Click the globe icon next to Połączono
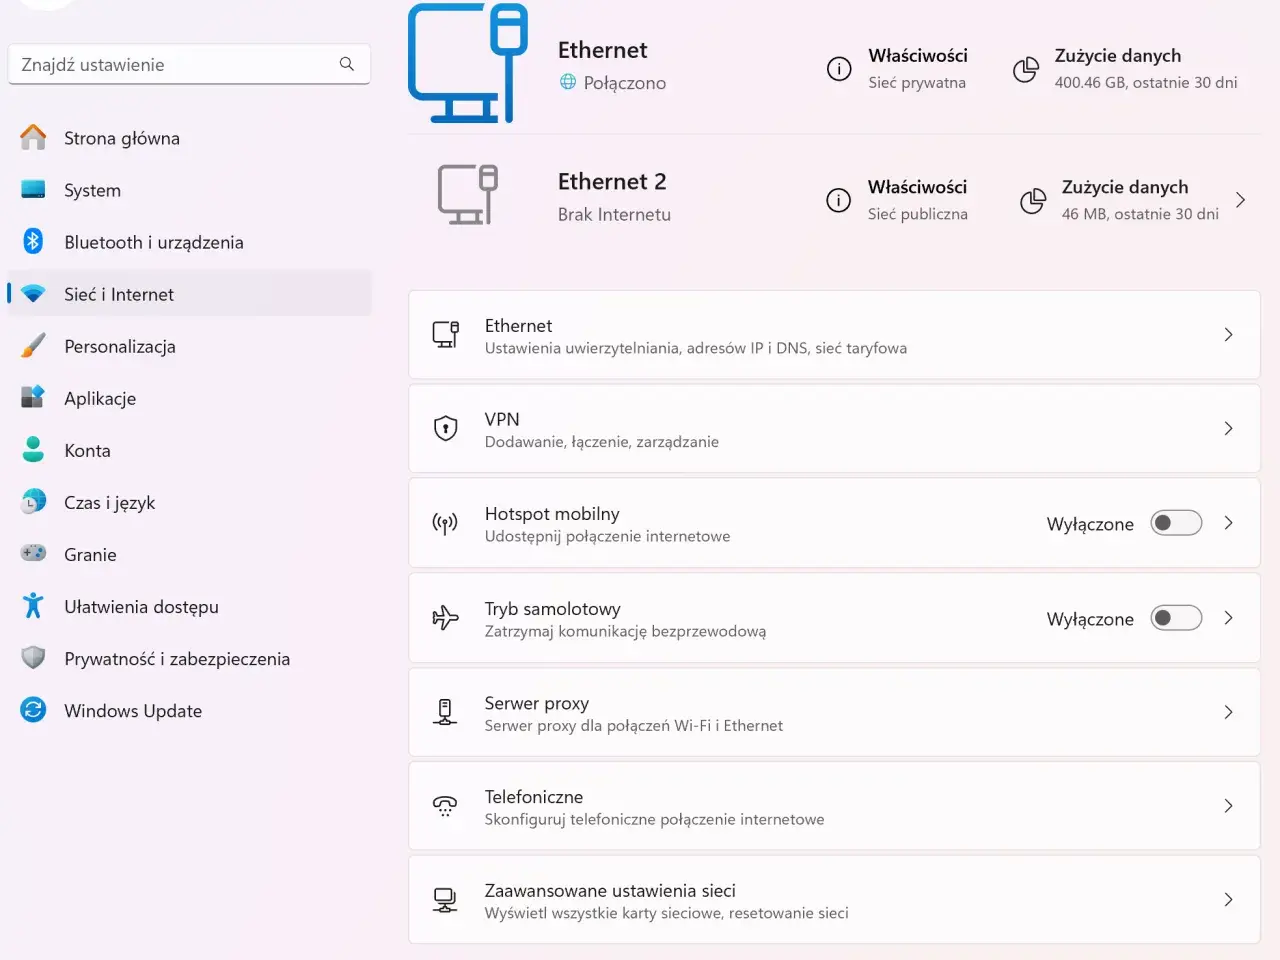 [x=568, y=82]
